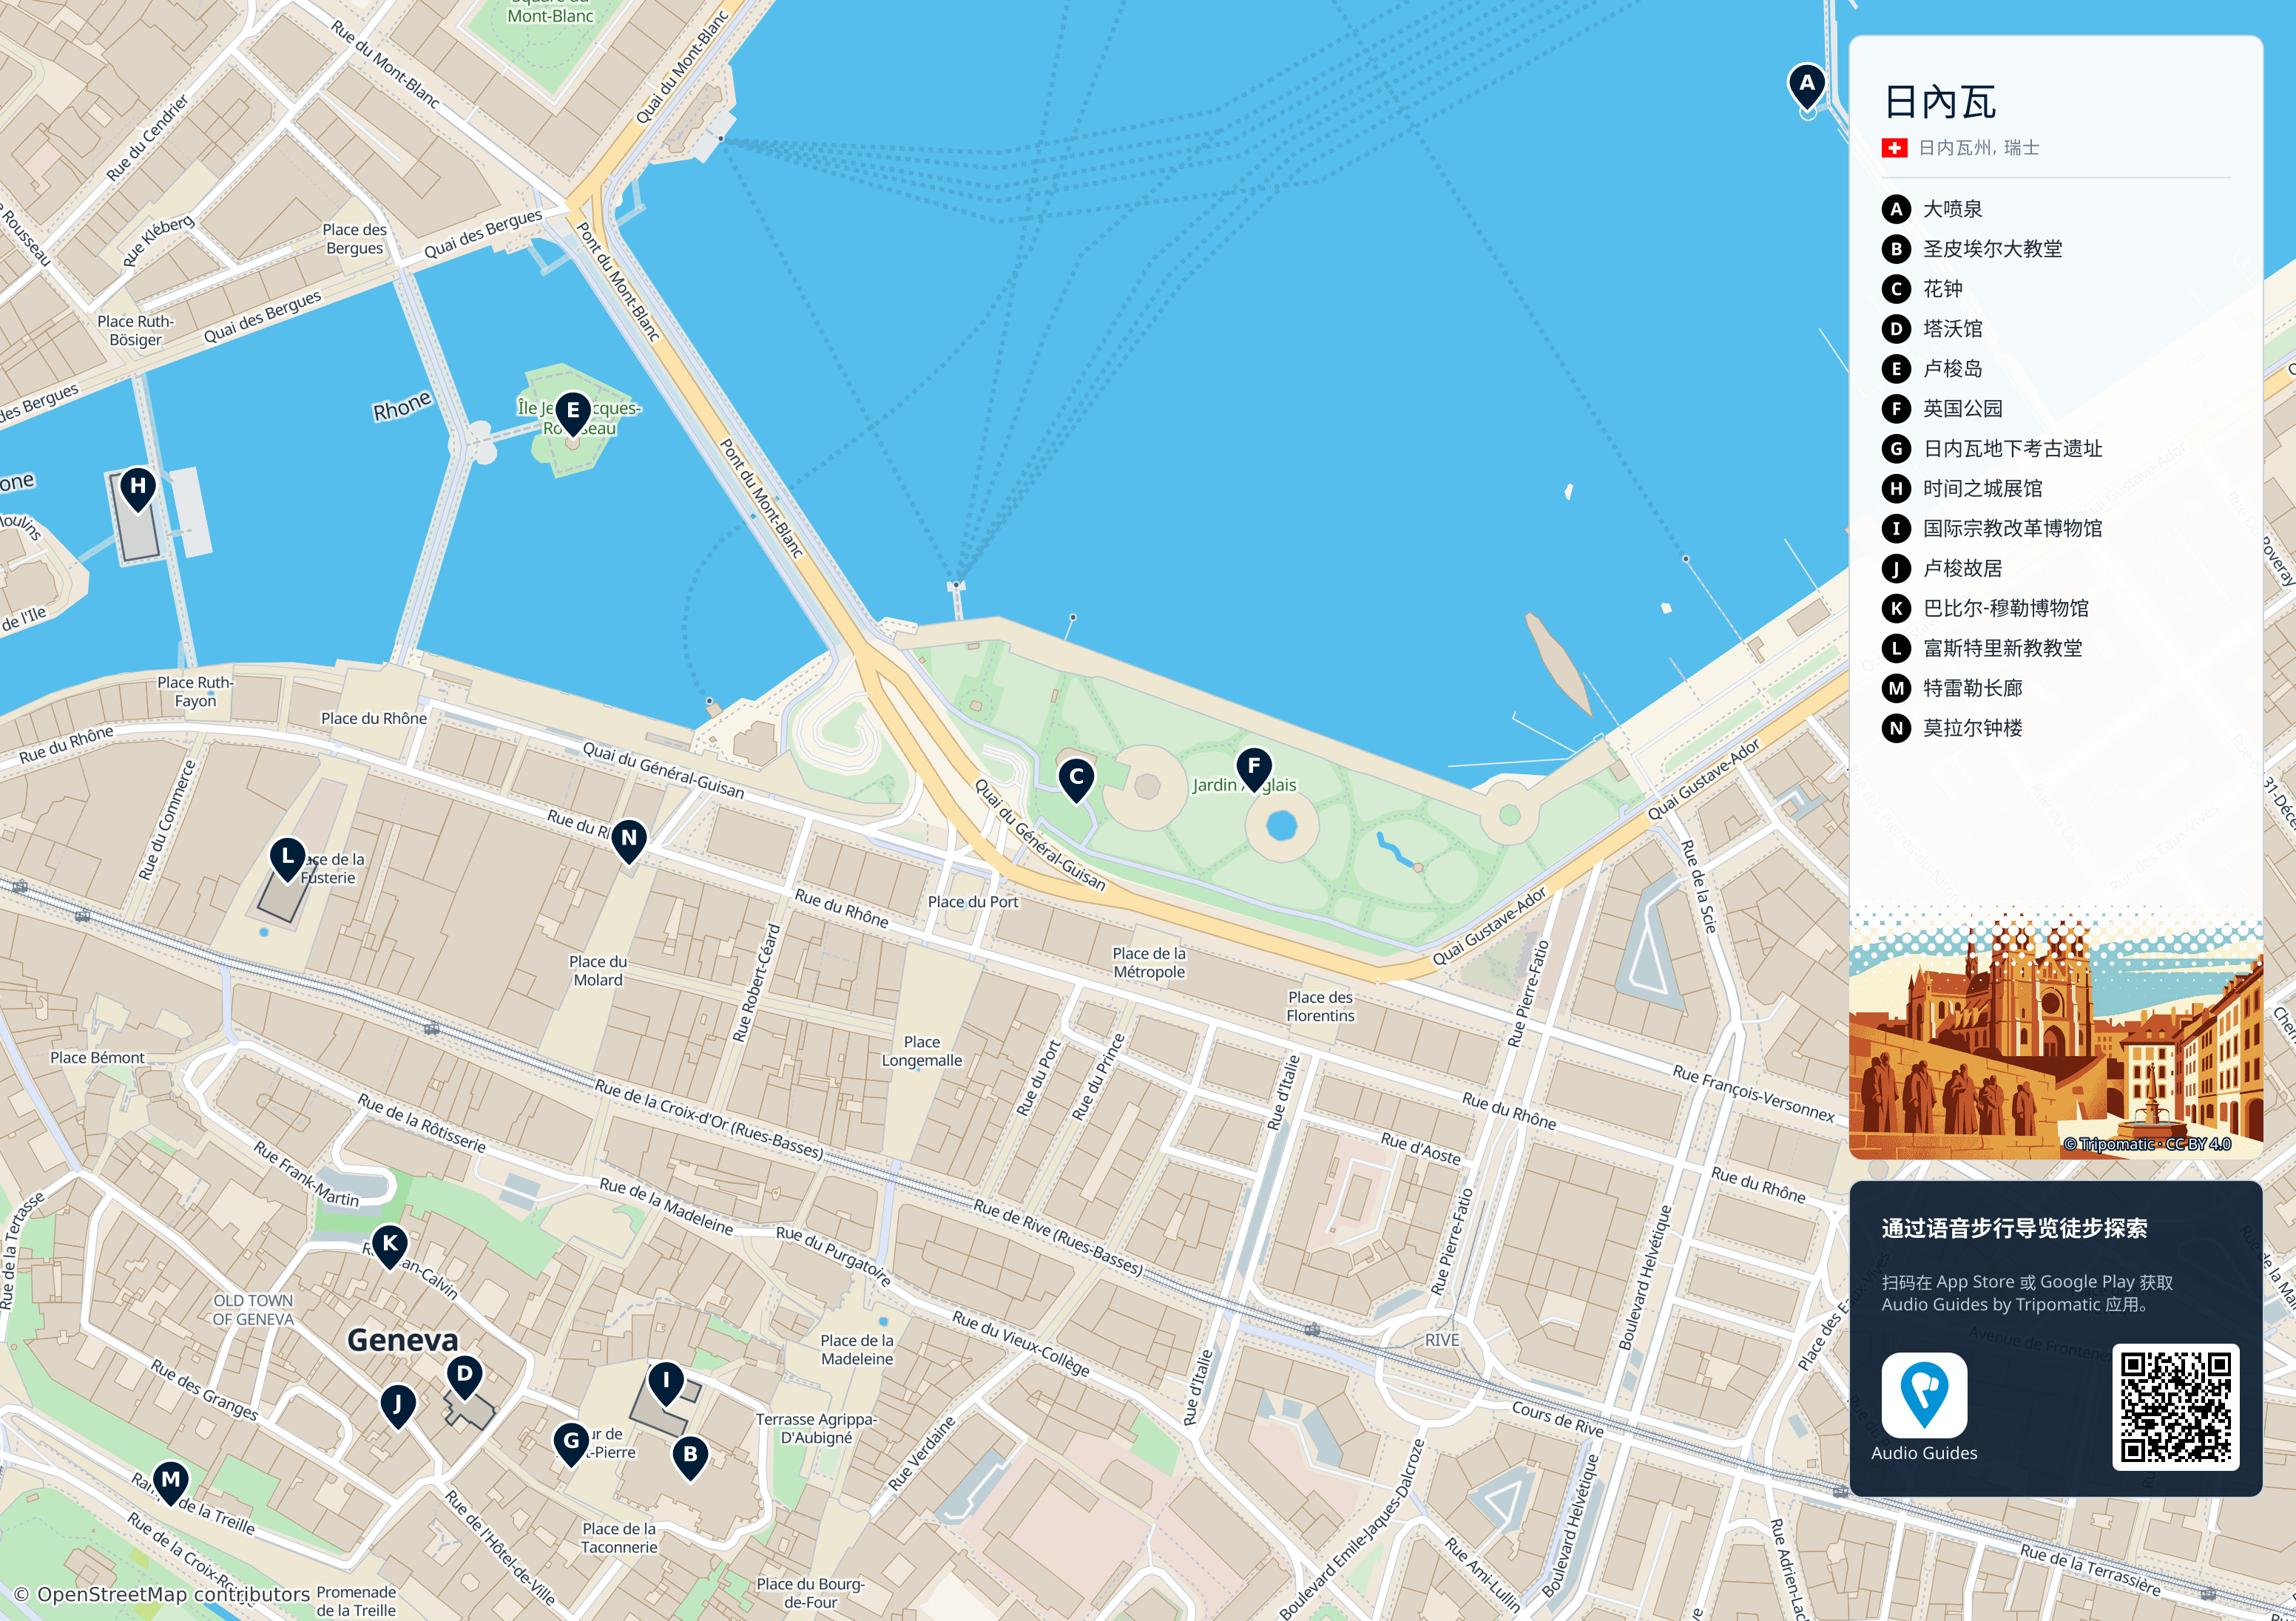Click legend badge E for 卢梭岛

click(1896, 369)
